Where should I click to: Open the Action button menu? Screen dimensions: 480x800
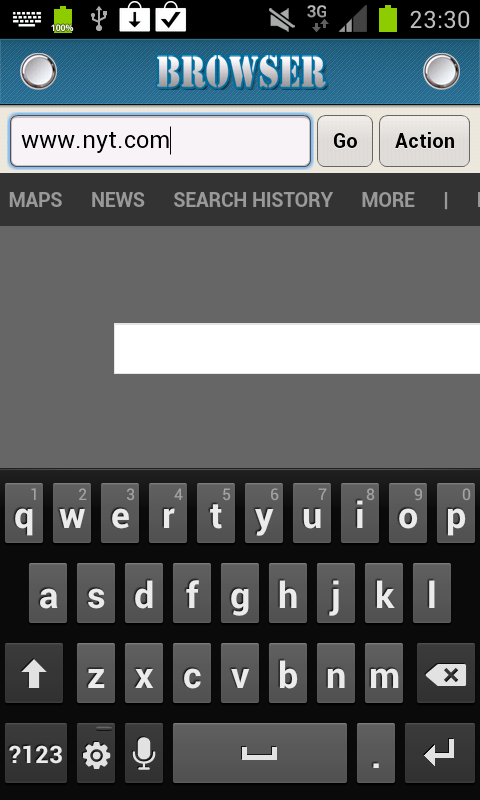424,141
